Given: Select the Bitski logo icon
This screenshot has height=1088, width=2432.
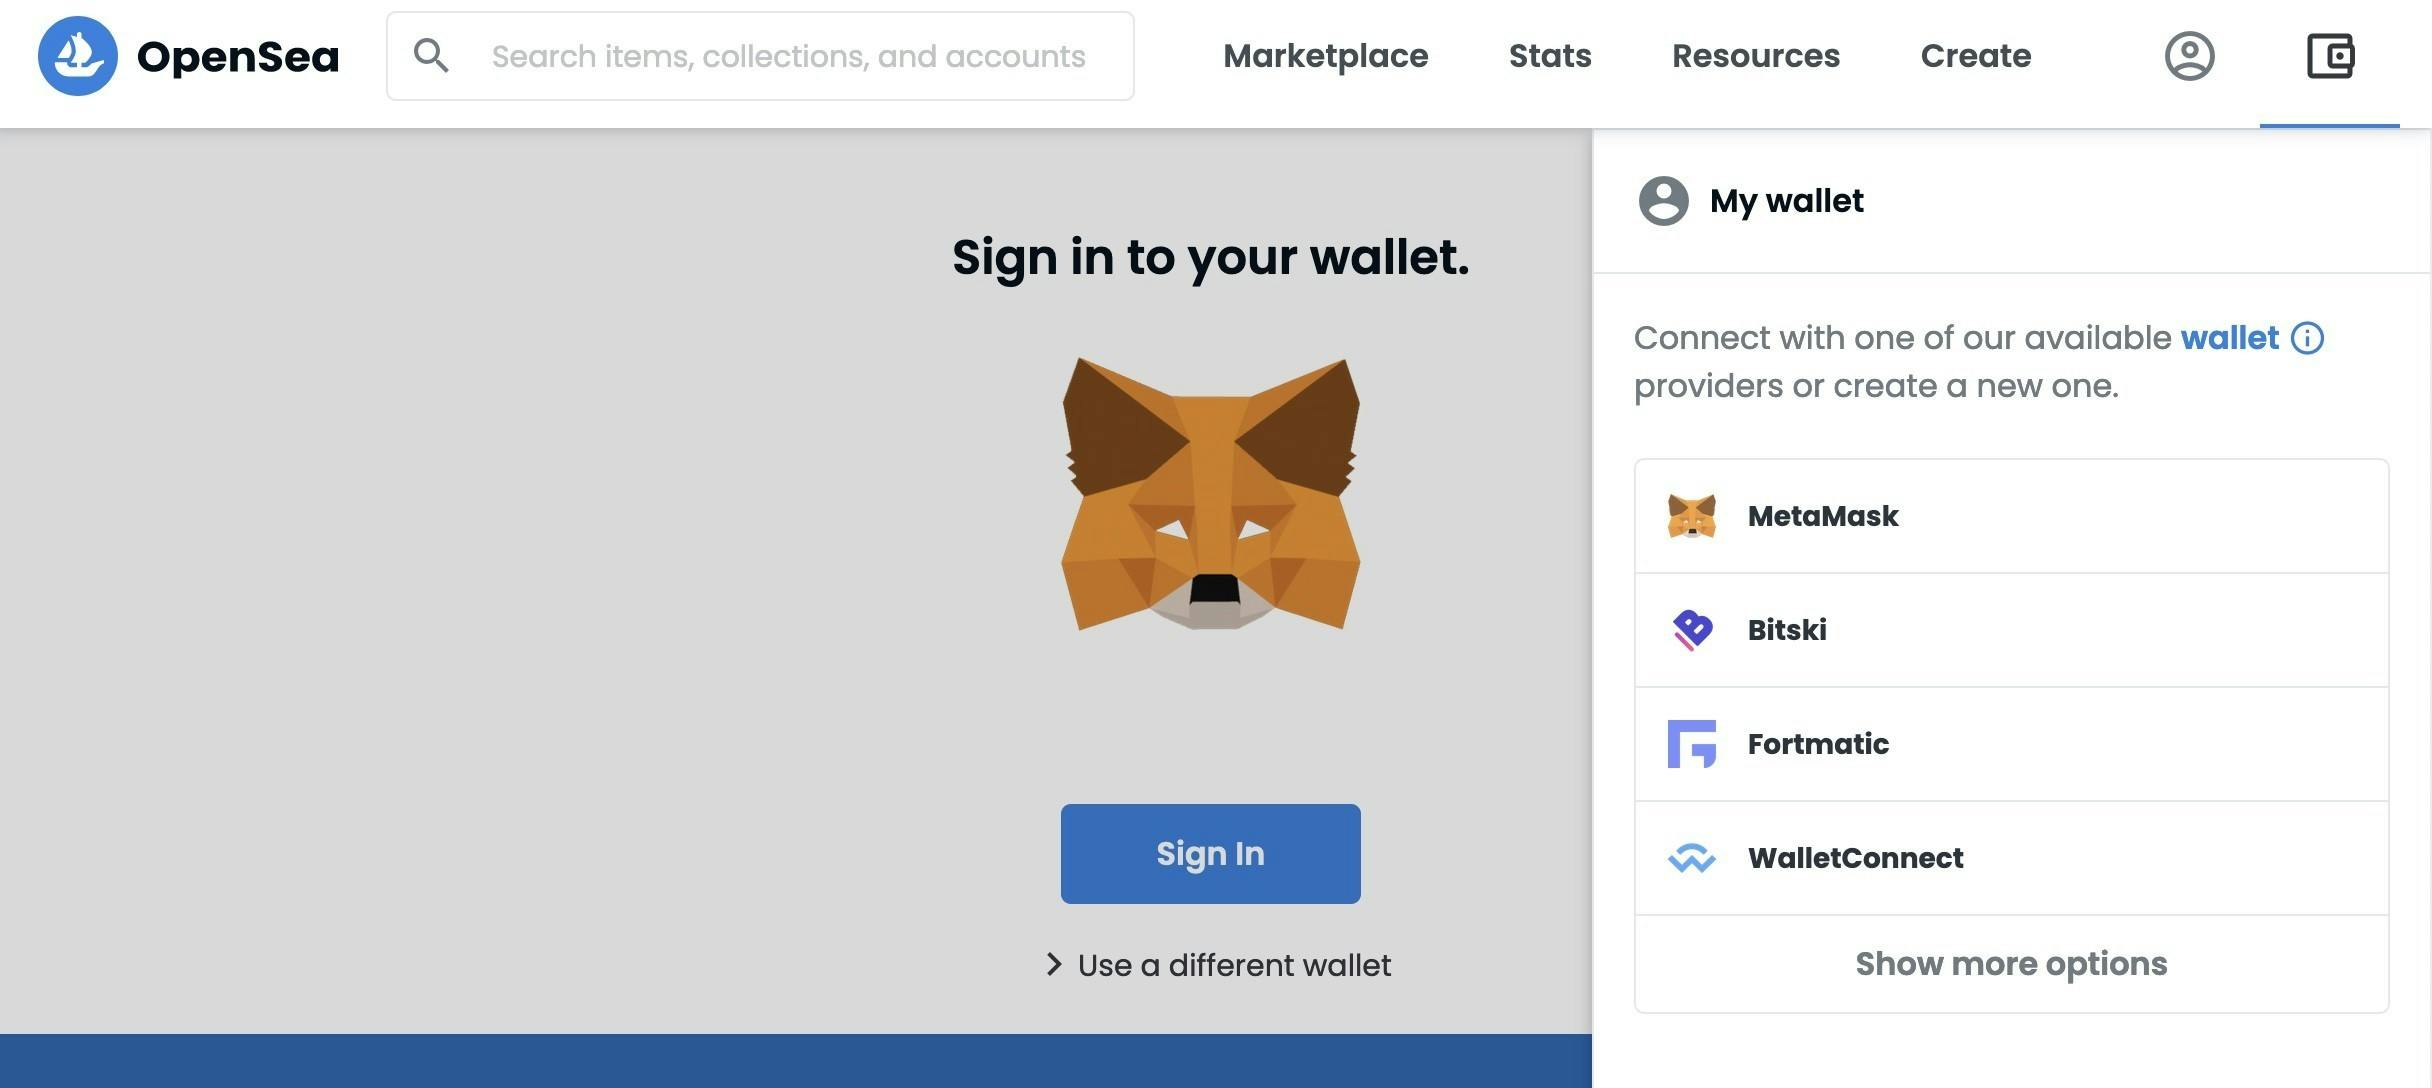Looking at the screenshot, I should 1692,630.
